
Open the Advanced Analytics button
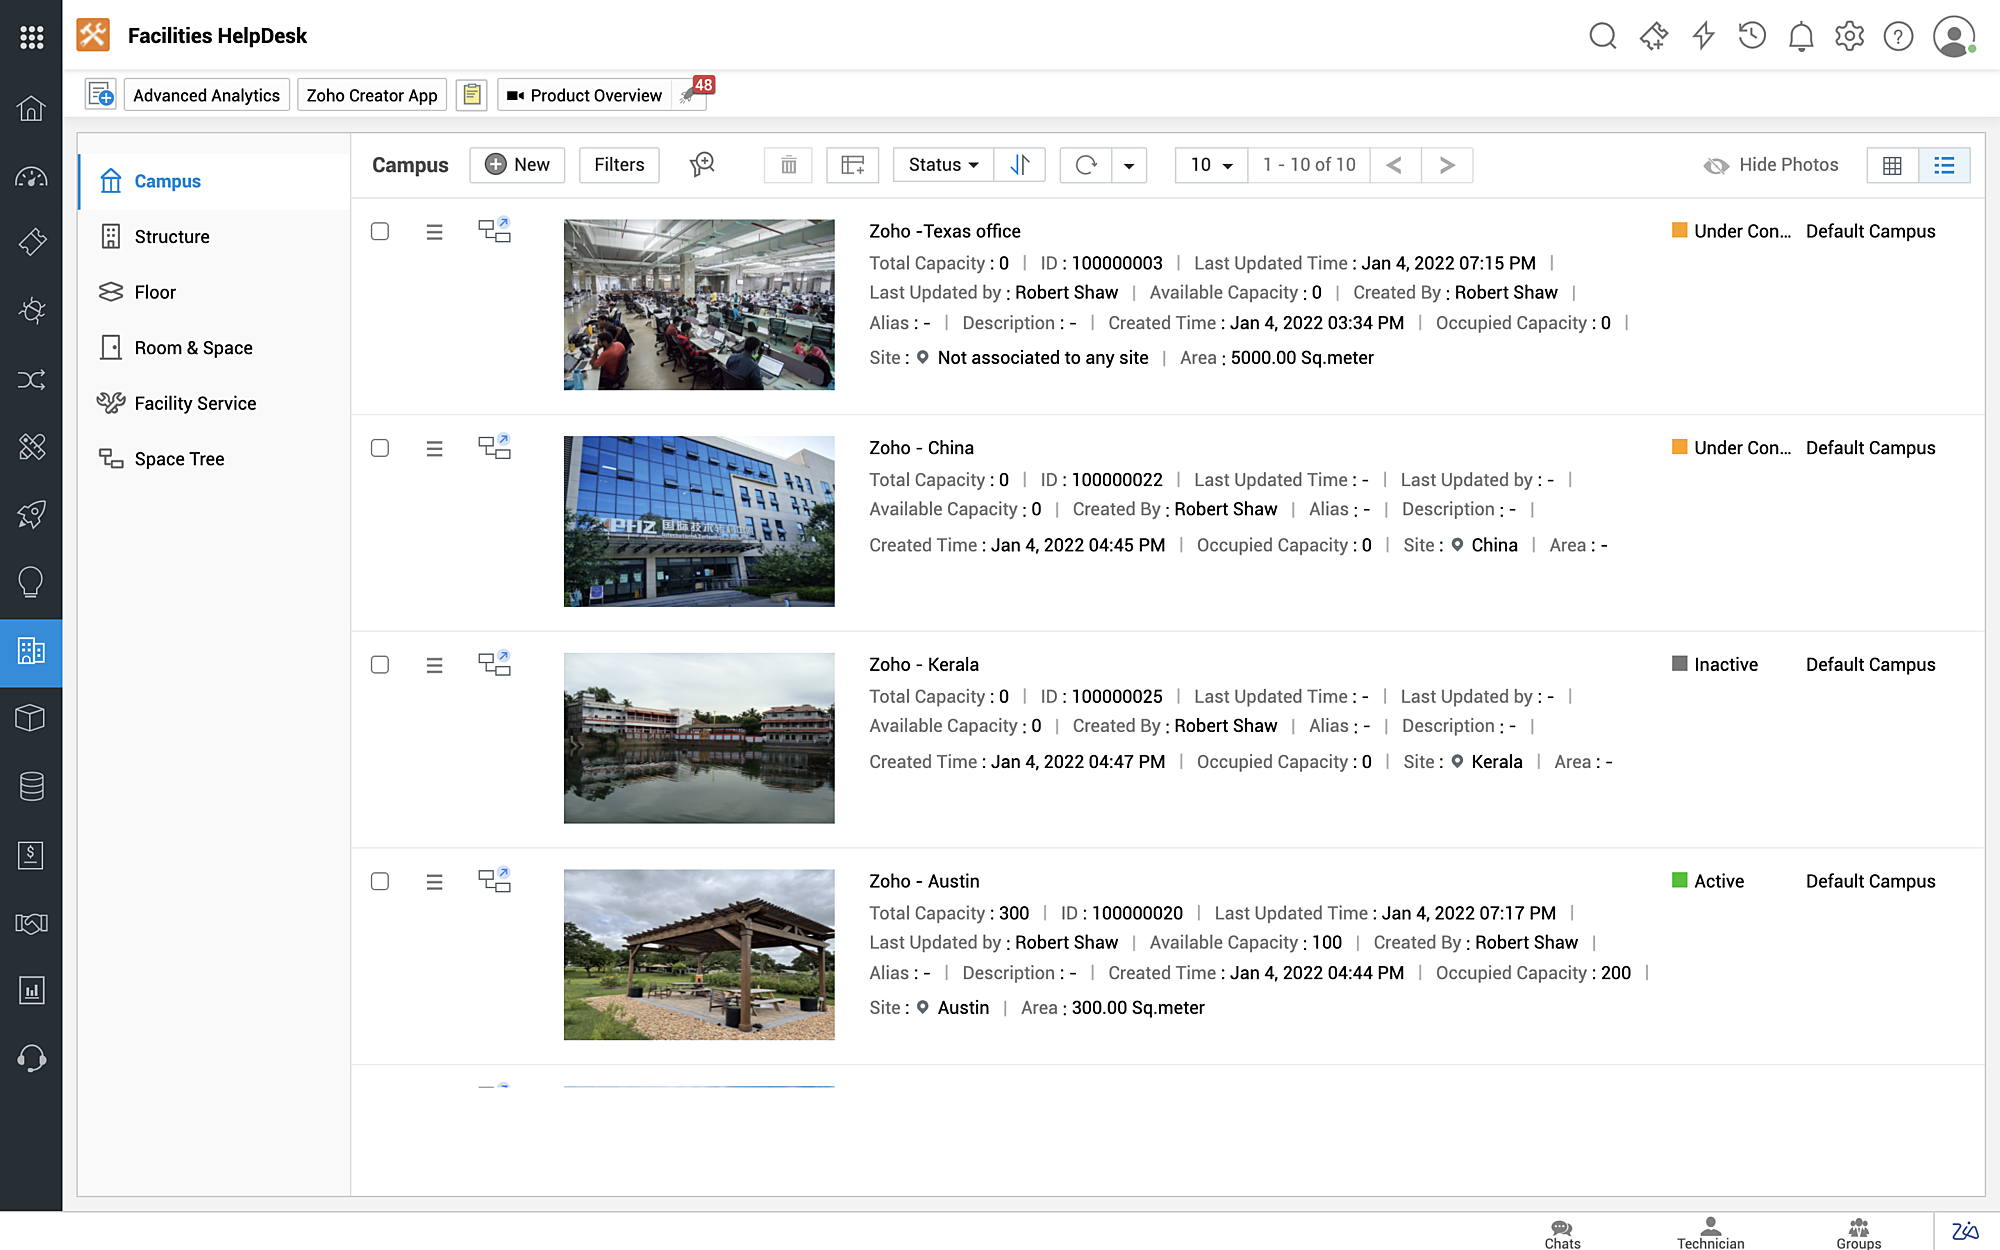[x=206, y=94]
